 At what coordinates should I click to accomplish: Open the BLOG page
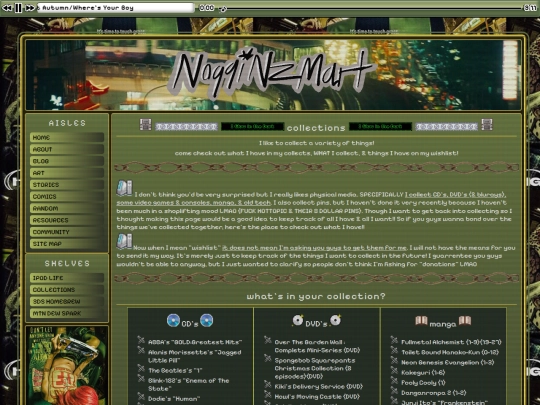pyautogui.click(x=67, y=161)
